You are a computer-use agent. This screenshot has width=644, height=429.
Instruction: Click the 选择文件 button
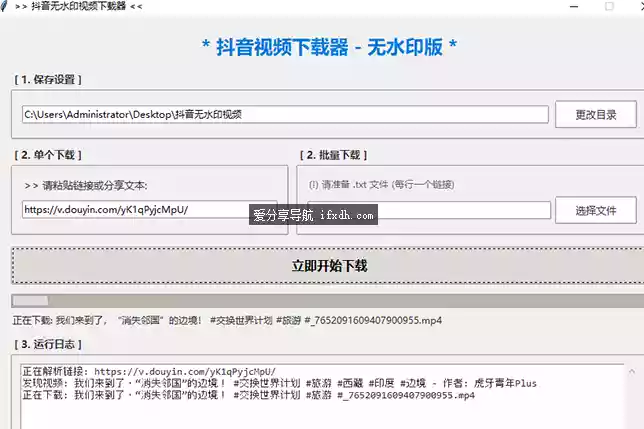point(596,211)
